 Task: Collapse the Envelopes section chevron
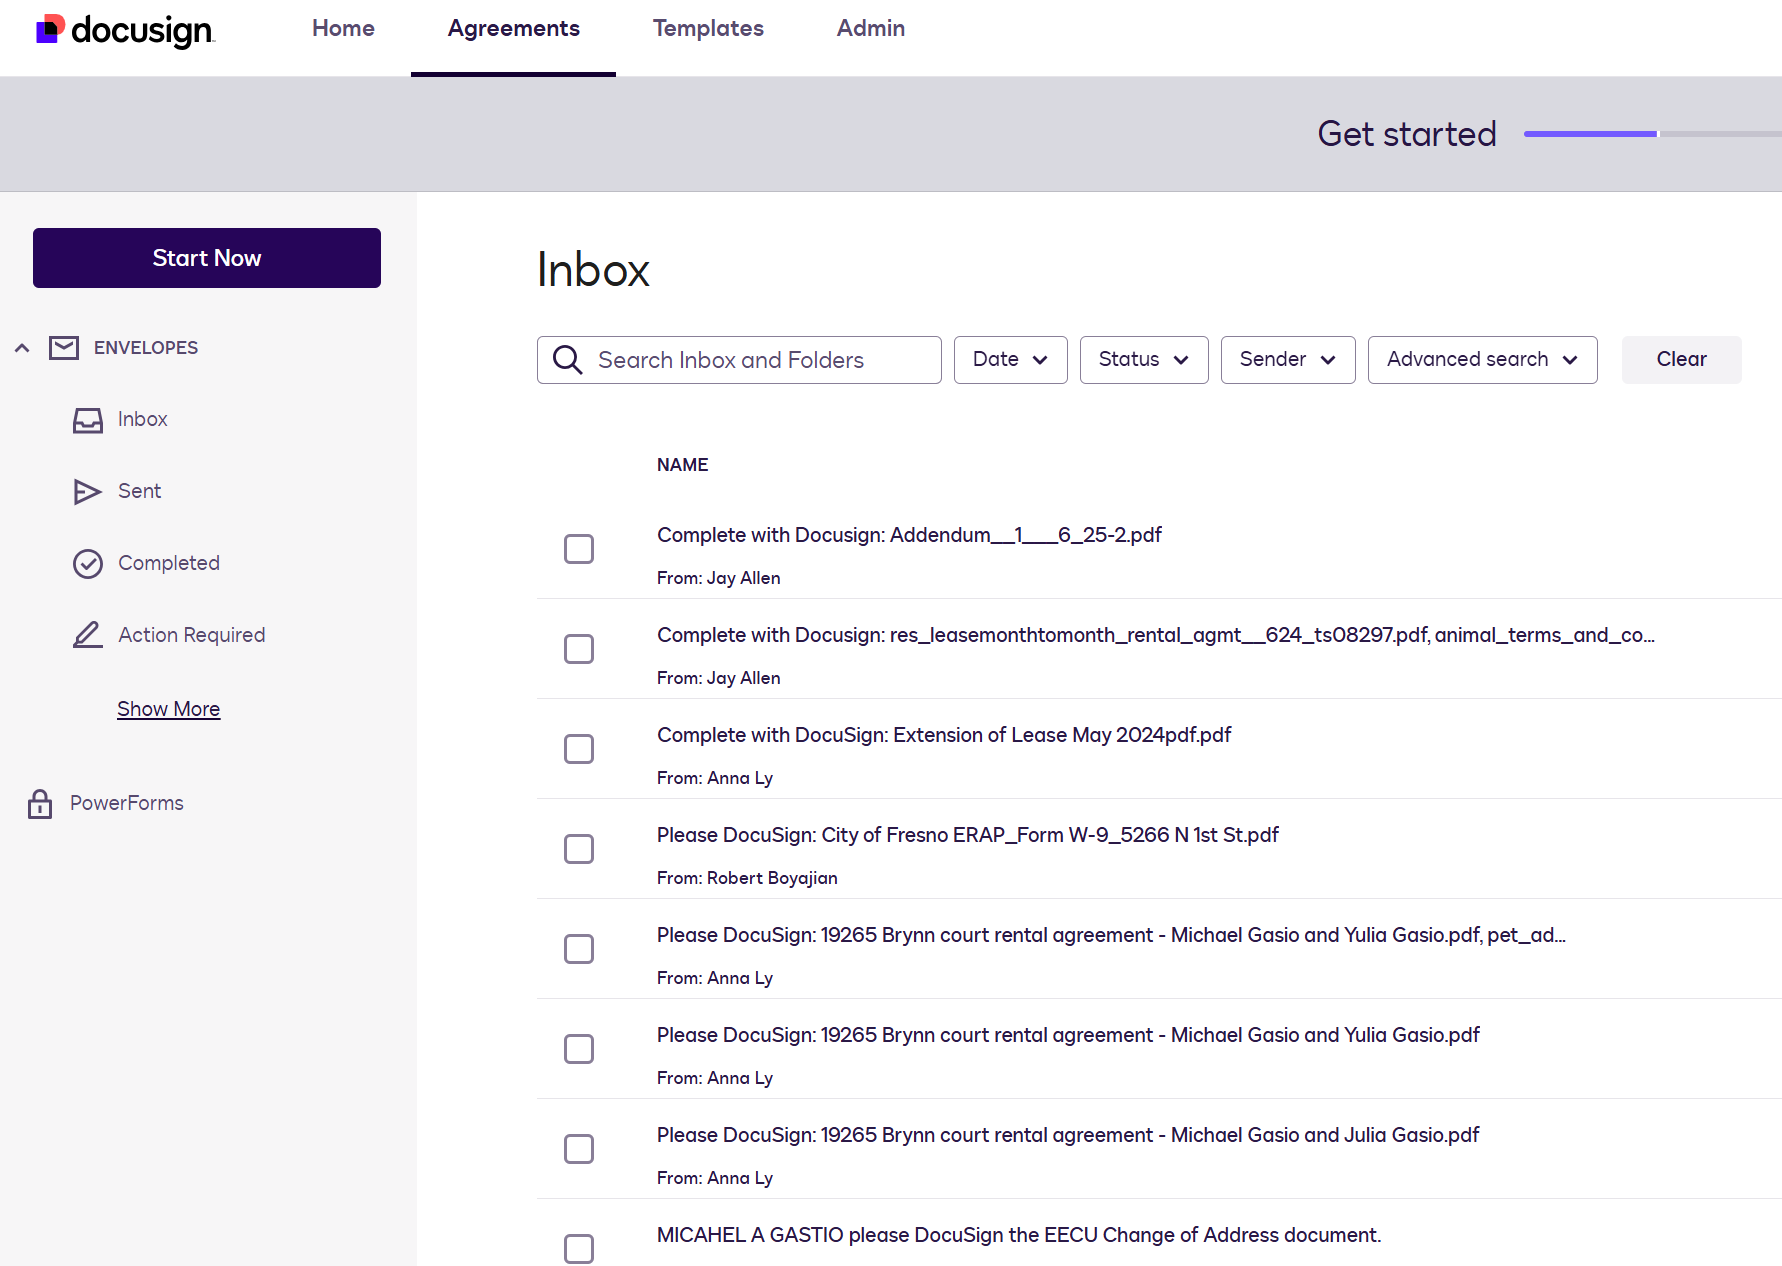pos(22,348)
